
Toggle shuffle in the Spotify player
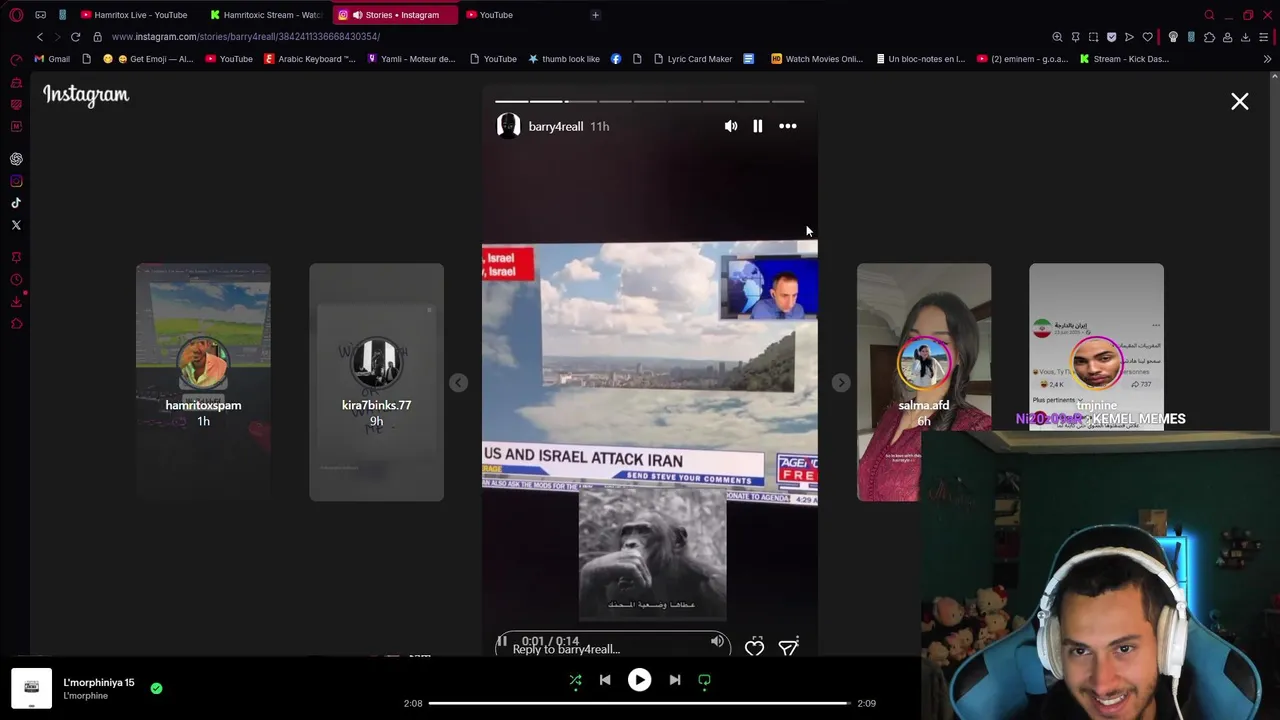coord(575,680)
